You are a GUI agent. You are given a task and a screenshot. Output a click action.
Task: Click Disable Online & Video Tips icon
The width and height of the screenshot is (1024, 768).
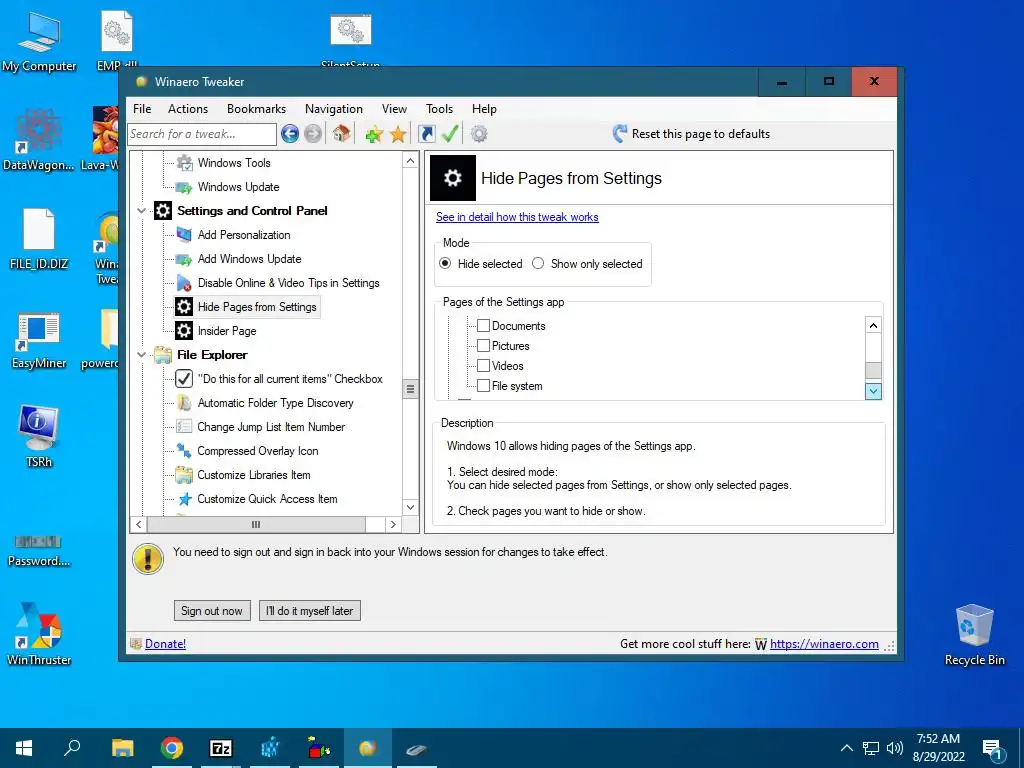[x=185, y=283]
